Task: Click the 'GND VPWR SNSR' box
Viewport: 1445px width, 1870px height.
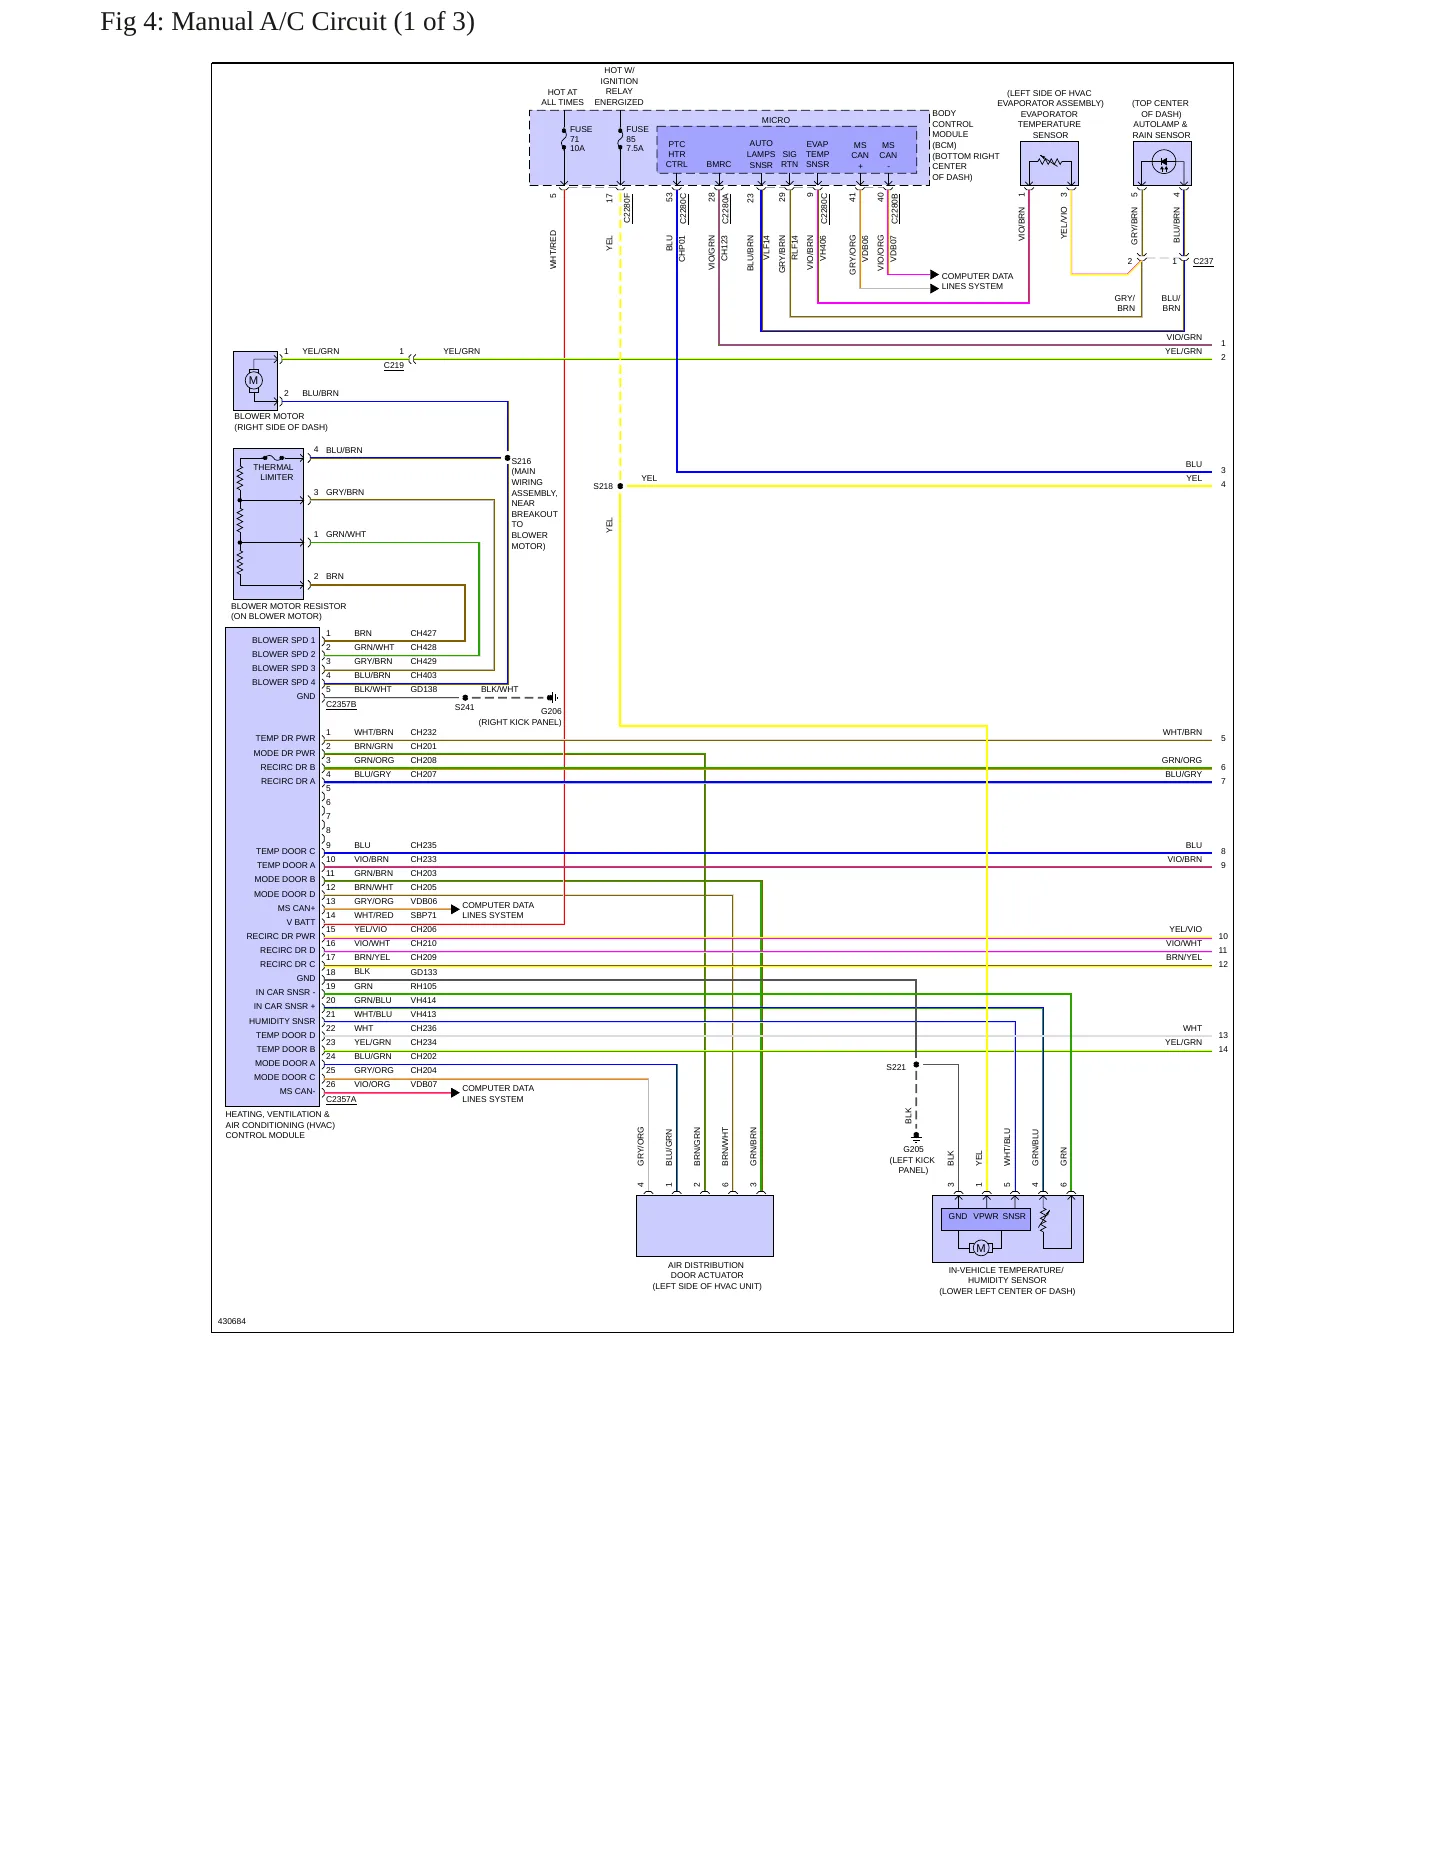Action: click(x=986, y=1219)
